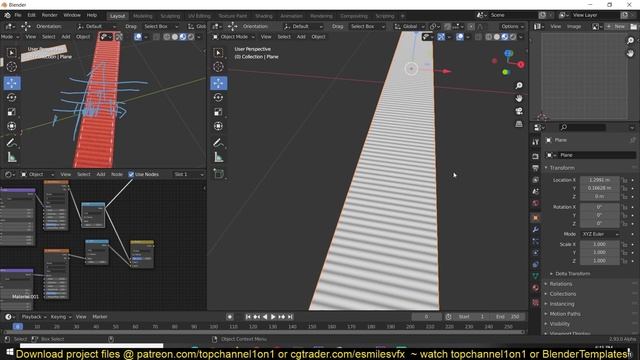Click the zoom magnifier in the 3D viewport
Screen dimensions: 640x360
(x=519, y=86)
